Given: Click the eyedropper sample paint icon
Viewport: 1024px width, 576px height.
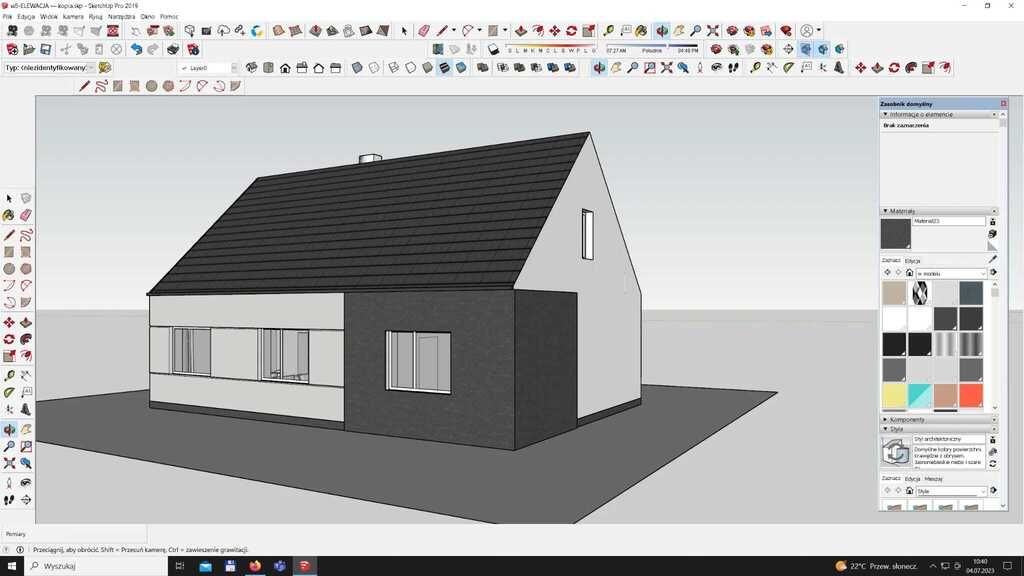Looking at the screenshot, I should pyautogui.click(x=992, y=259).
